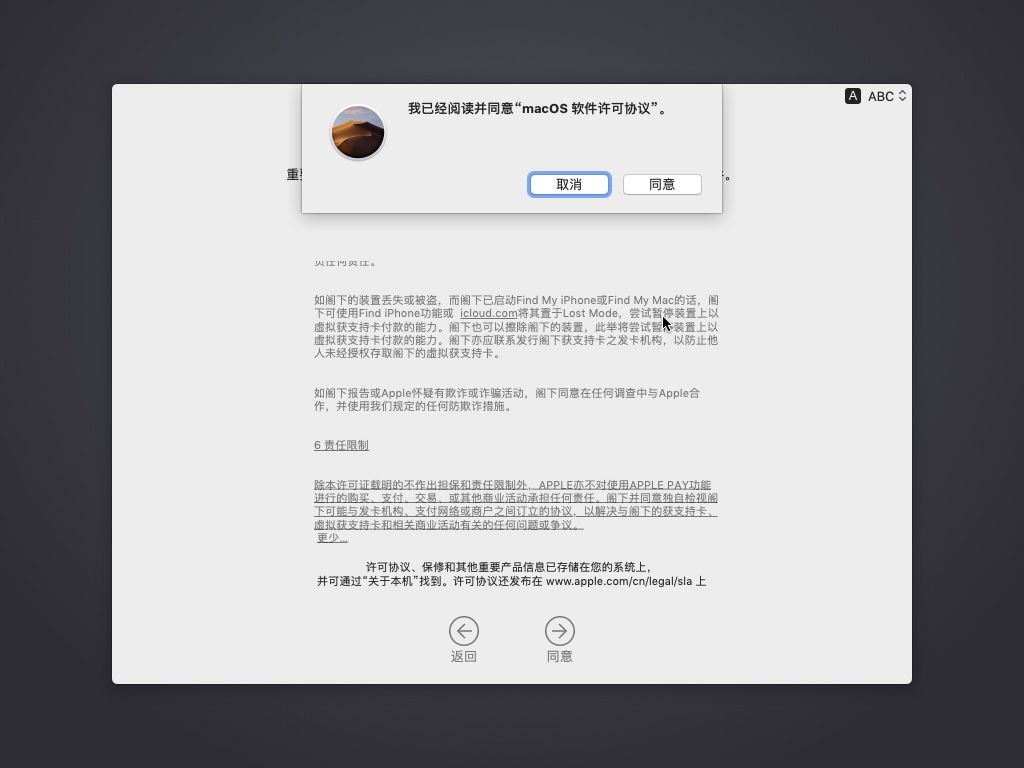Click the paragraph starting "如阁下的装置丢失或被盗"

[x=515, y=326]
